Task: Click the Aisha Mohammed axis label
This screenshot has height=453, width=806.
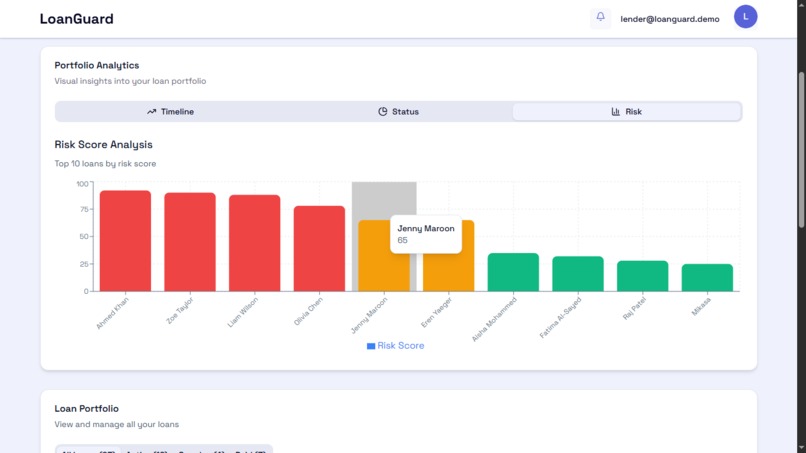Action: pyautogui.click(x=494, y=319)
